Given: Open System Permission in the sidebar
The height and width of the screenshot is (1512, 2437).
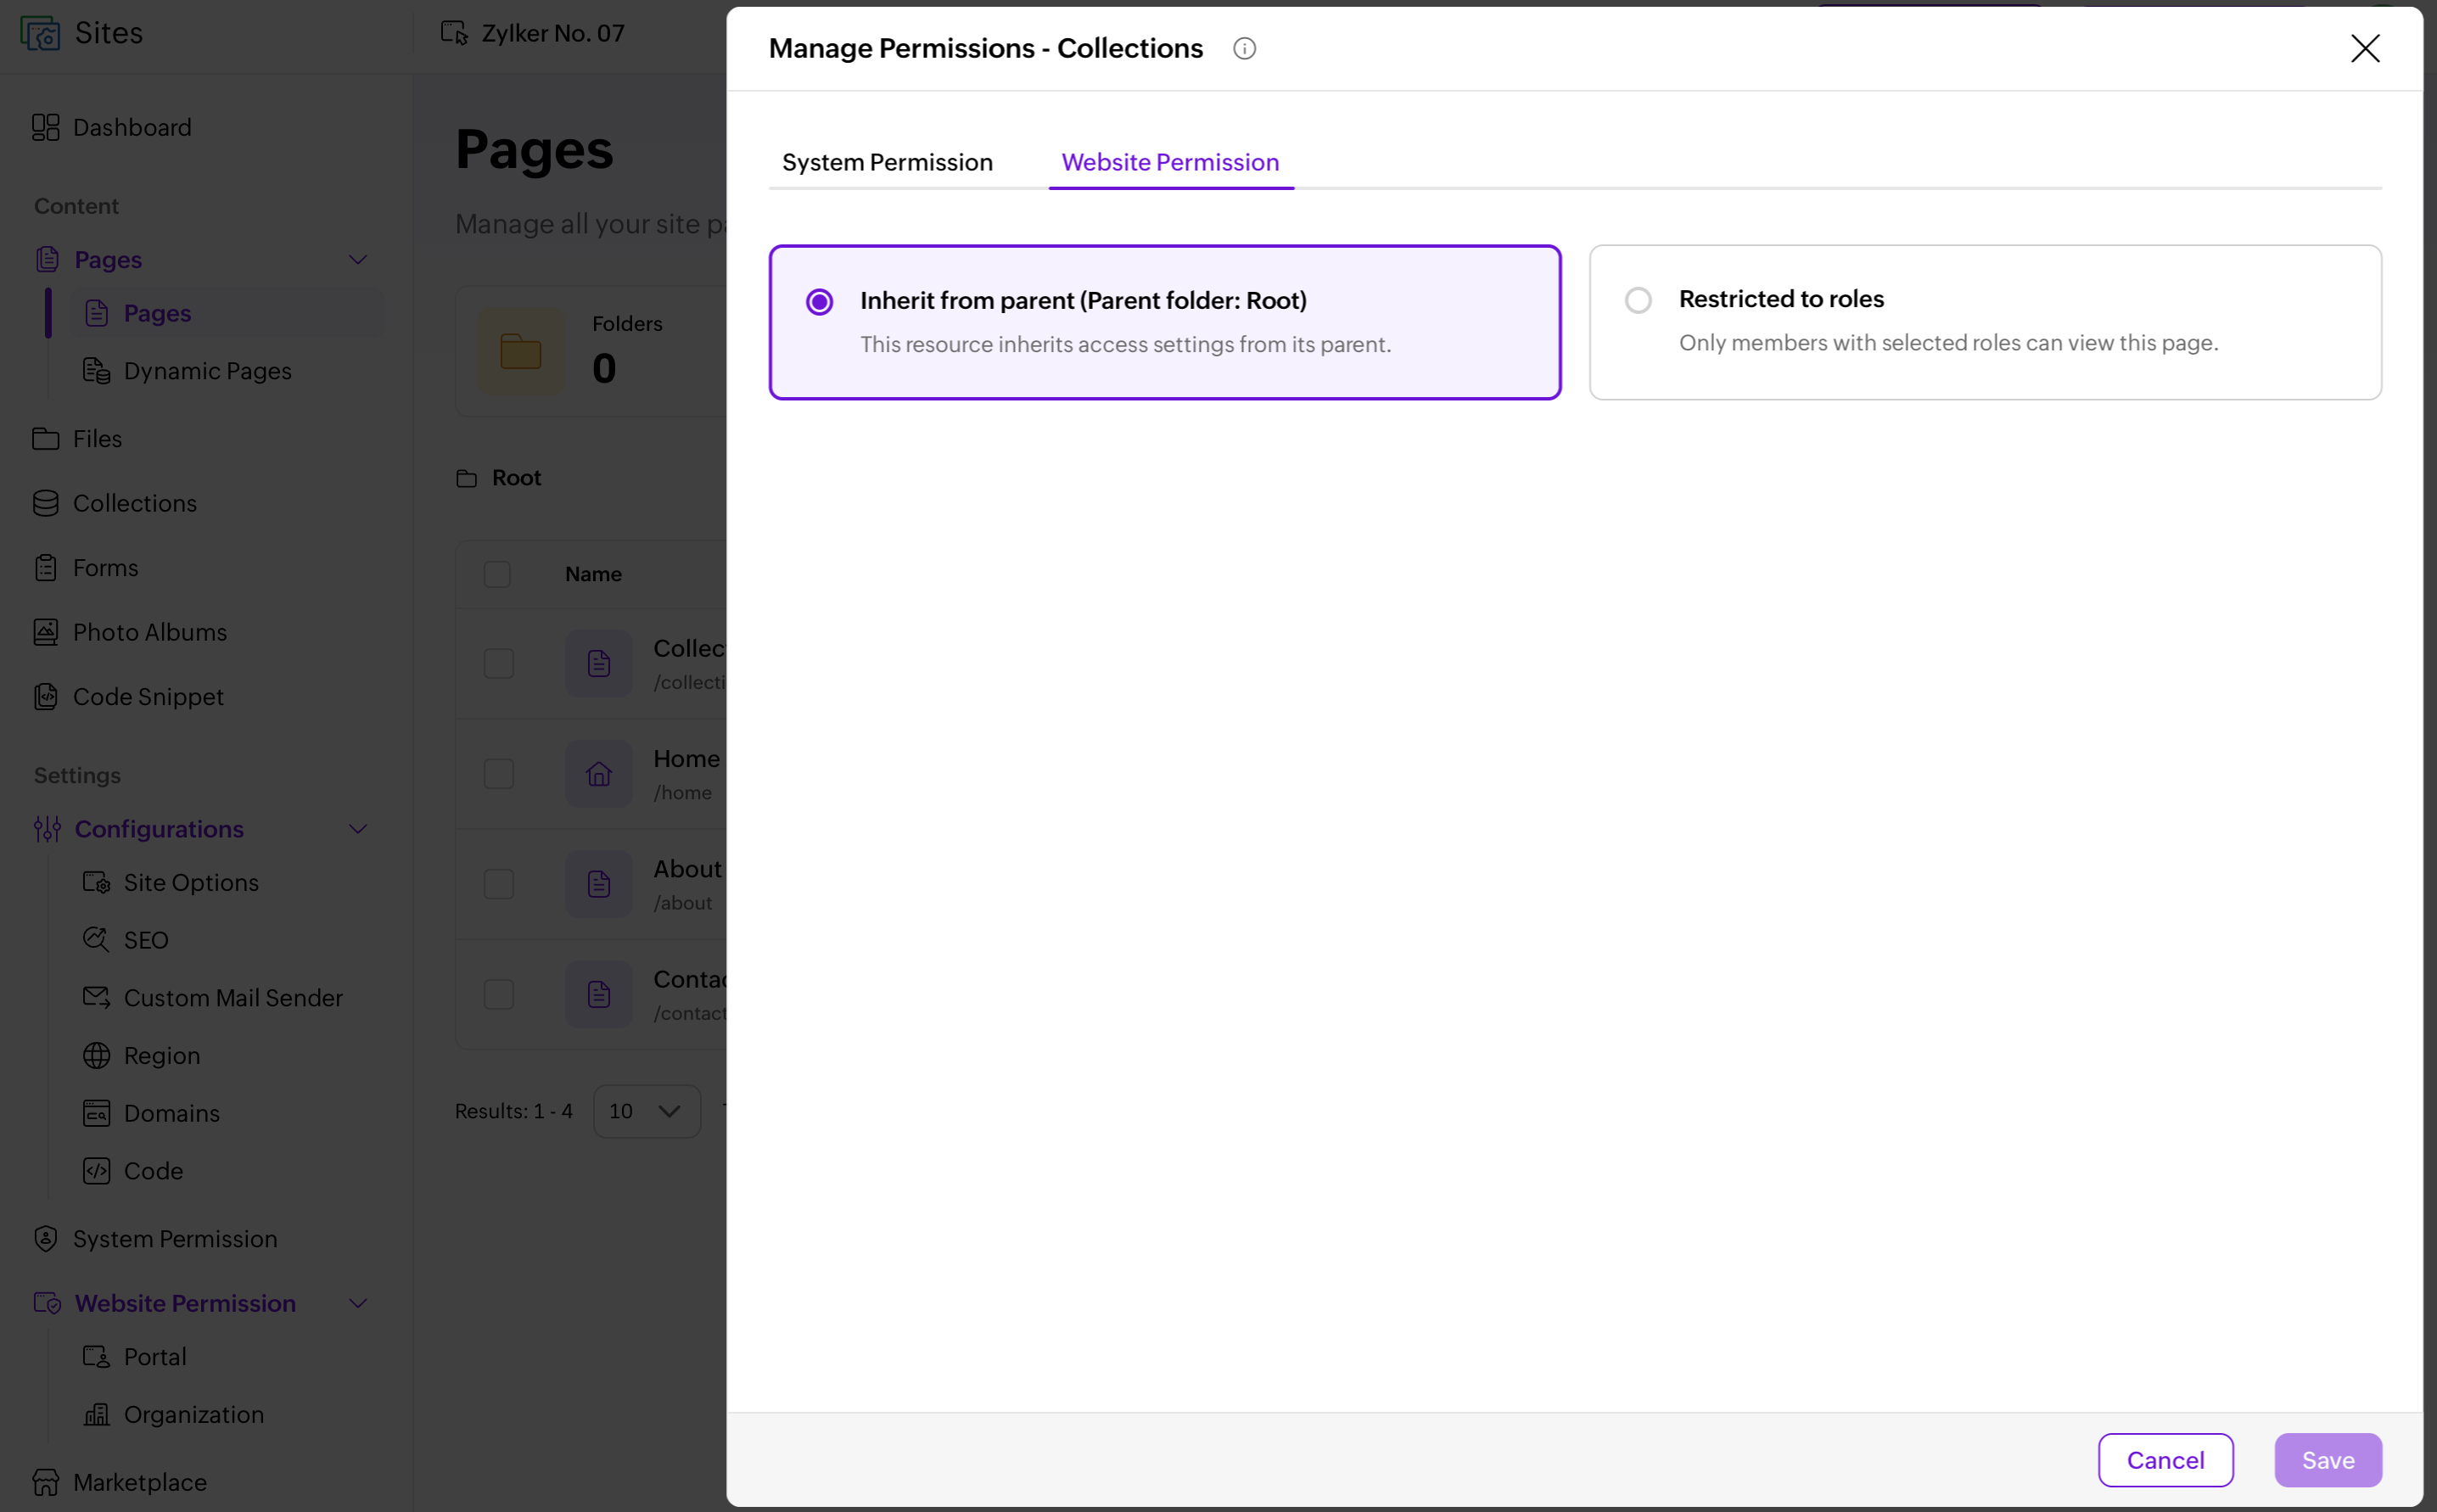Looking at the screenshot, I should [x=155, y=1238].
